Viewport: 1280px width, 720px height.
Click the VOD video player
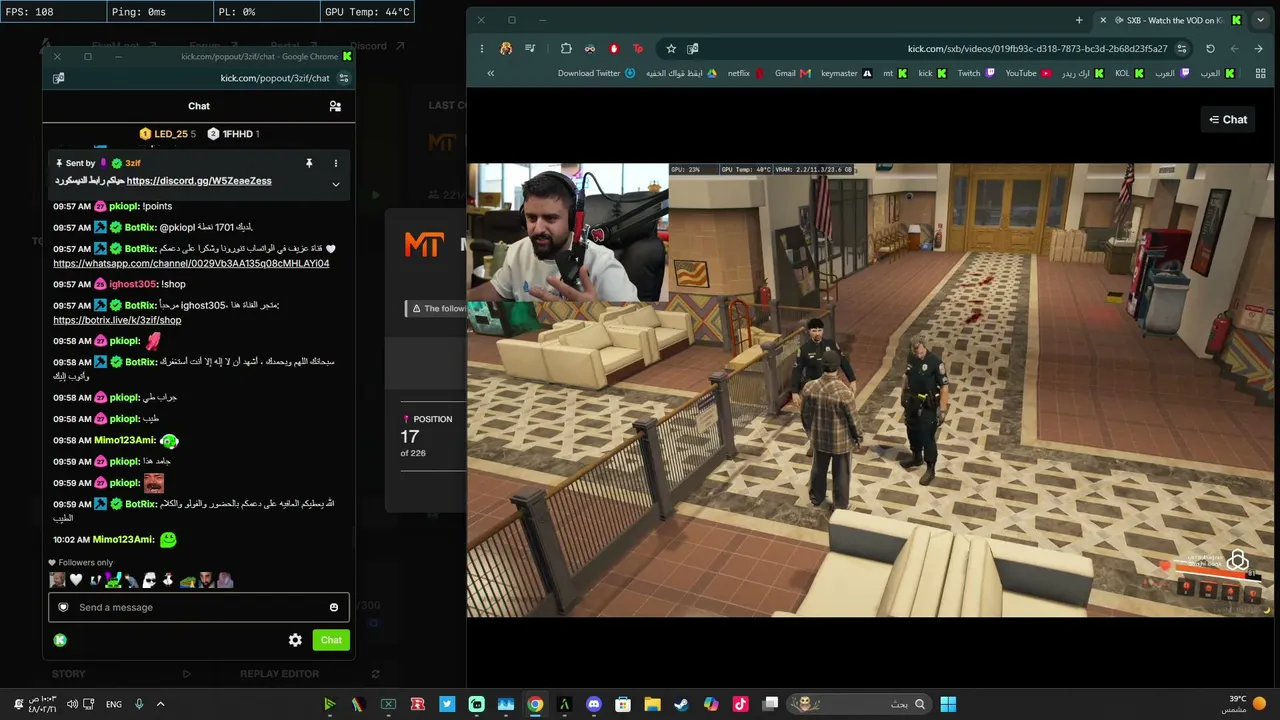(870, 390)
